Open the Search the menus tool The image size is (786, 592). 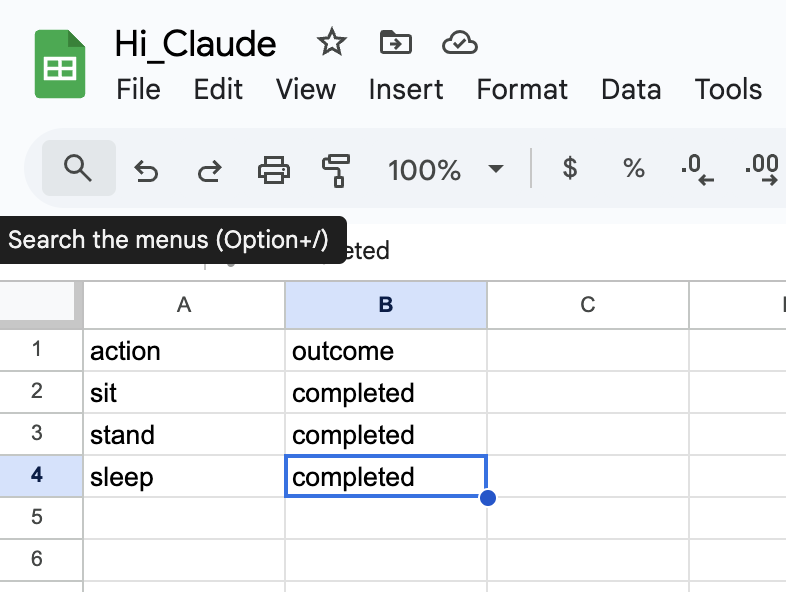coord(78,168)
